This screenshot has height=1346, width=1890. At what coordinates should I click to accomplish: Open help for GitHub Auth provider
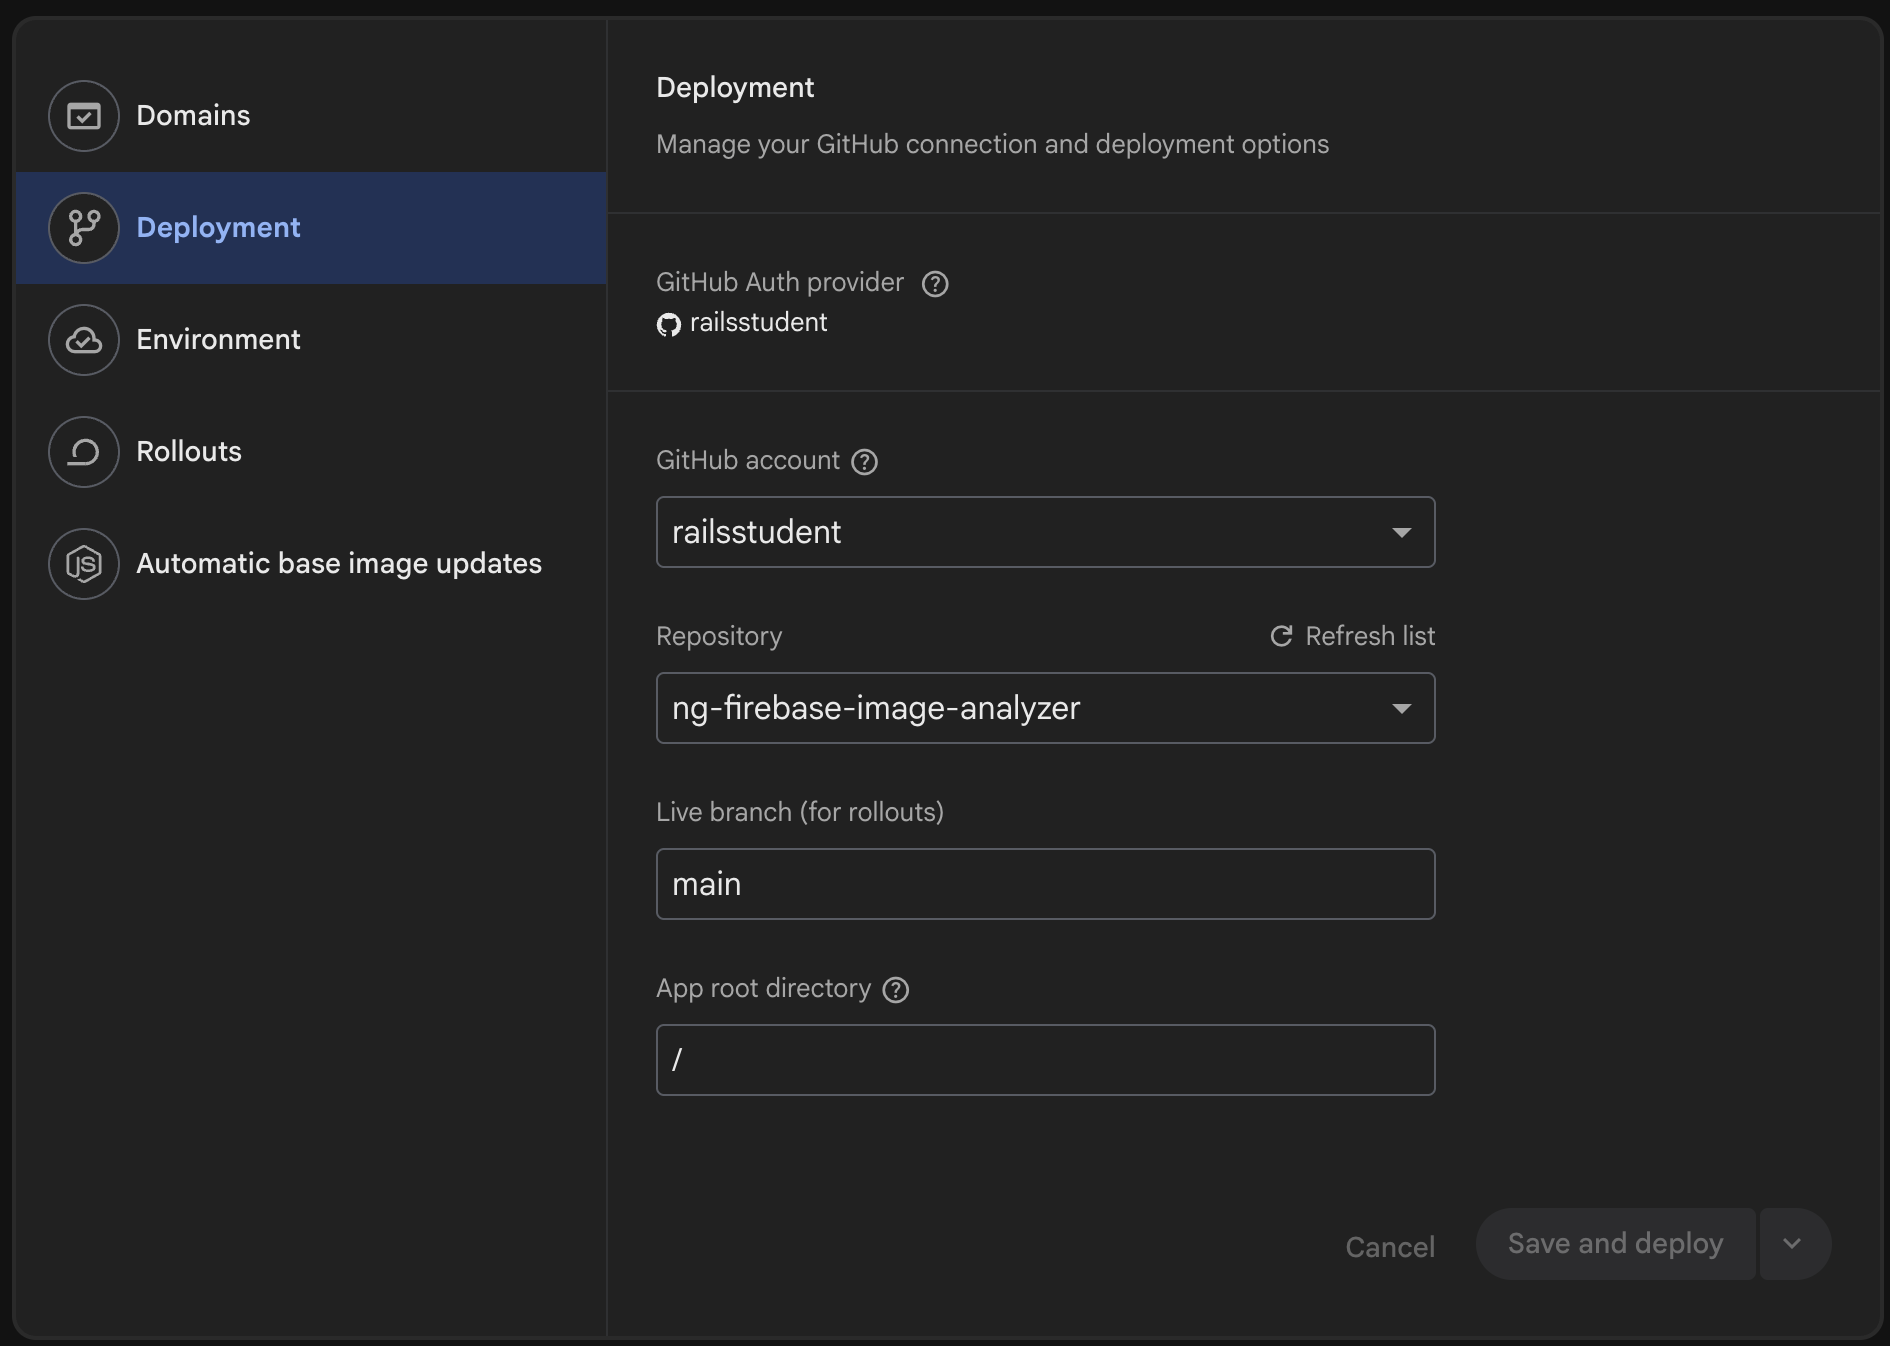pyautogui.click(x=935, y=284)
